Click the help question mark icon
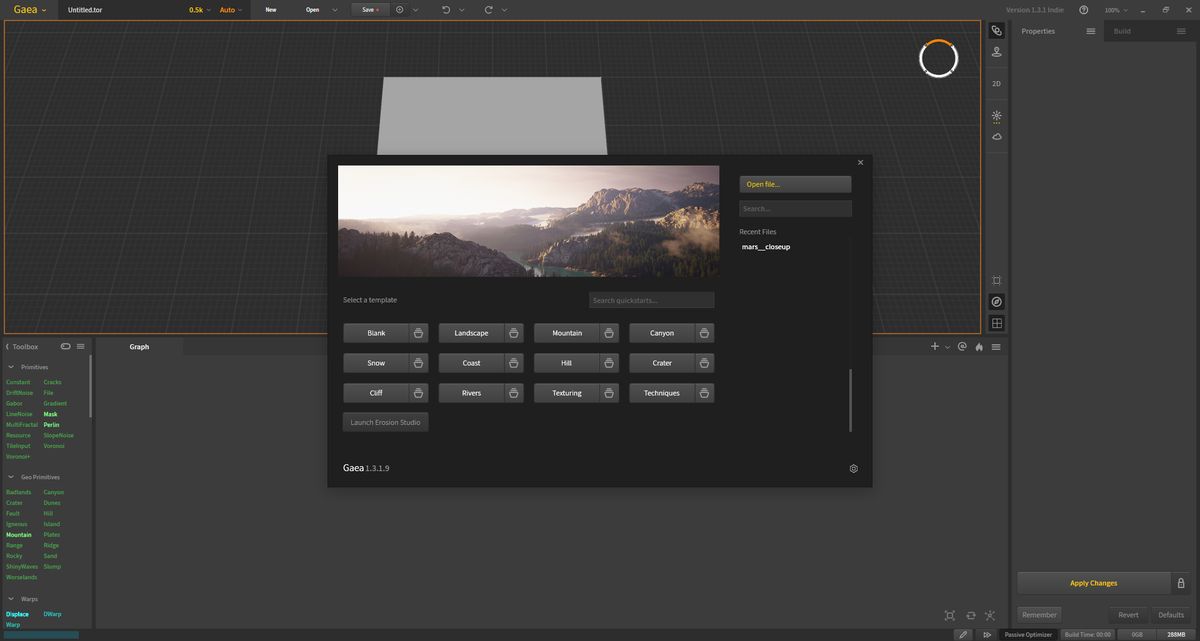The image size is (1200, 641). pyautogui.click(x=1084, y=9)
